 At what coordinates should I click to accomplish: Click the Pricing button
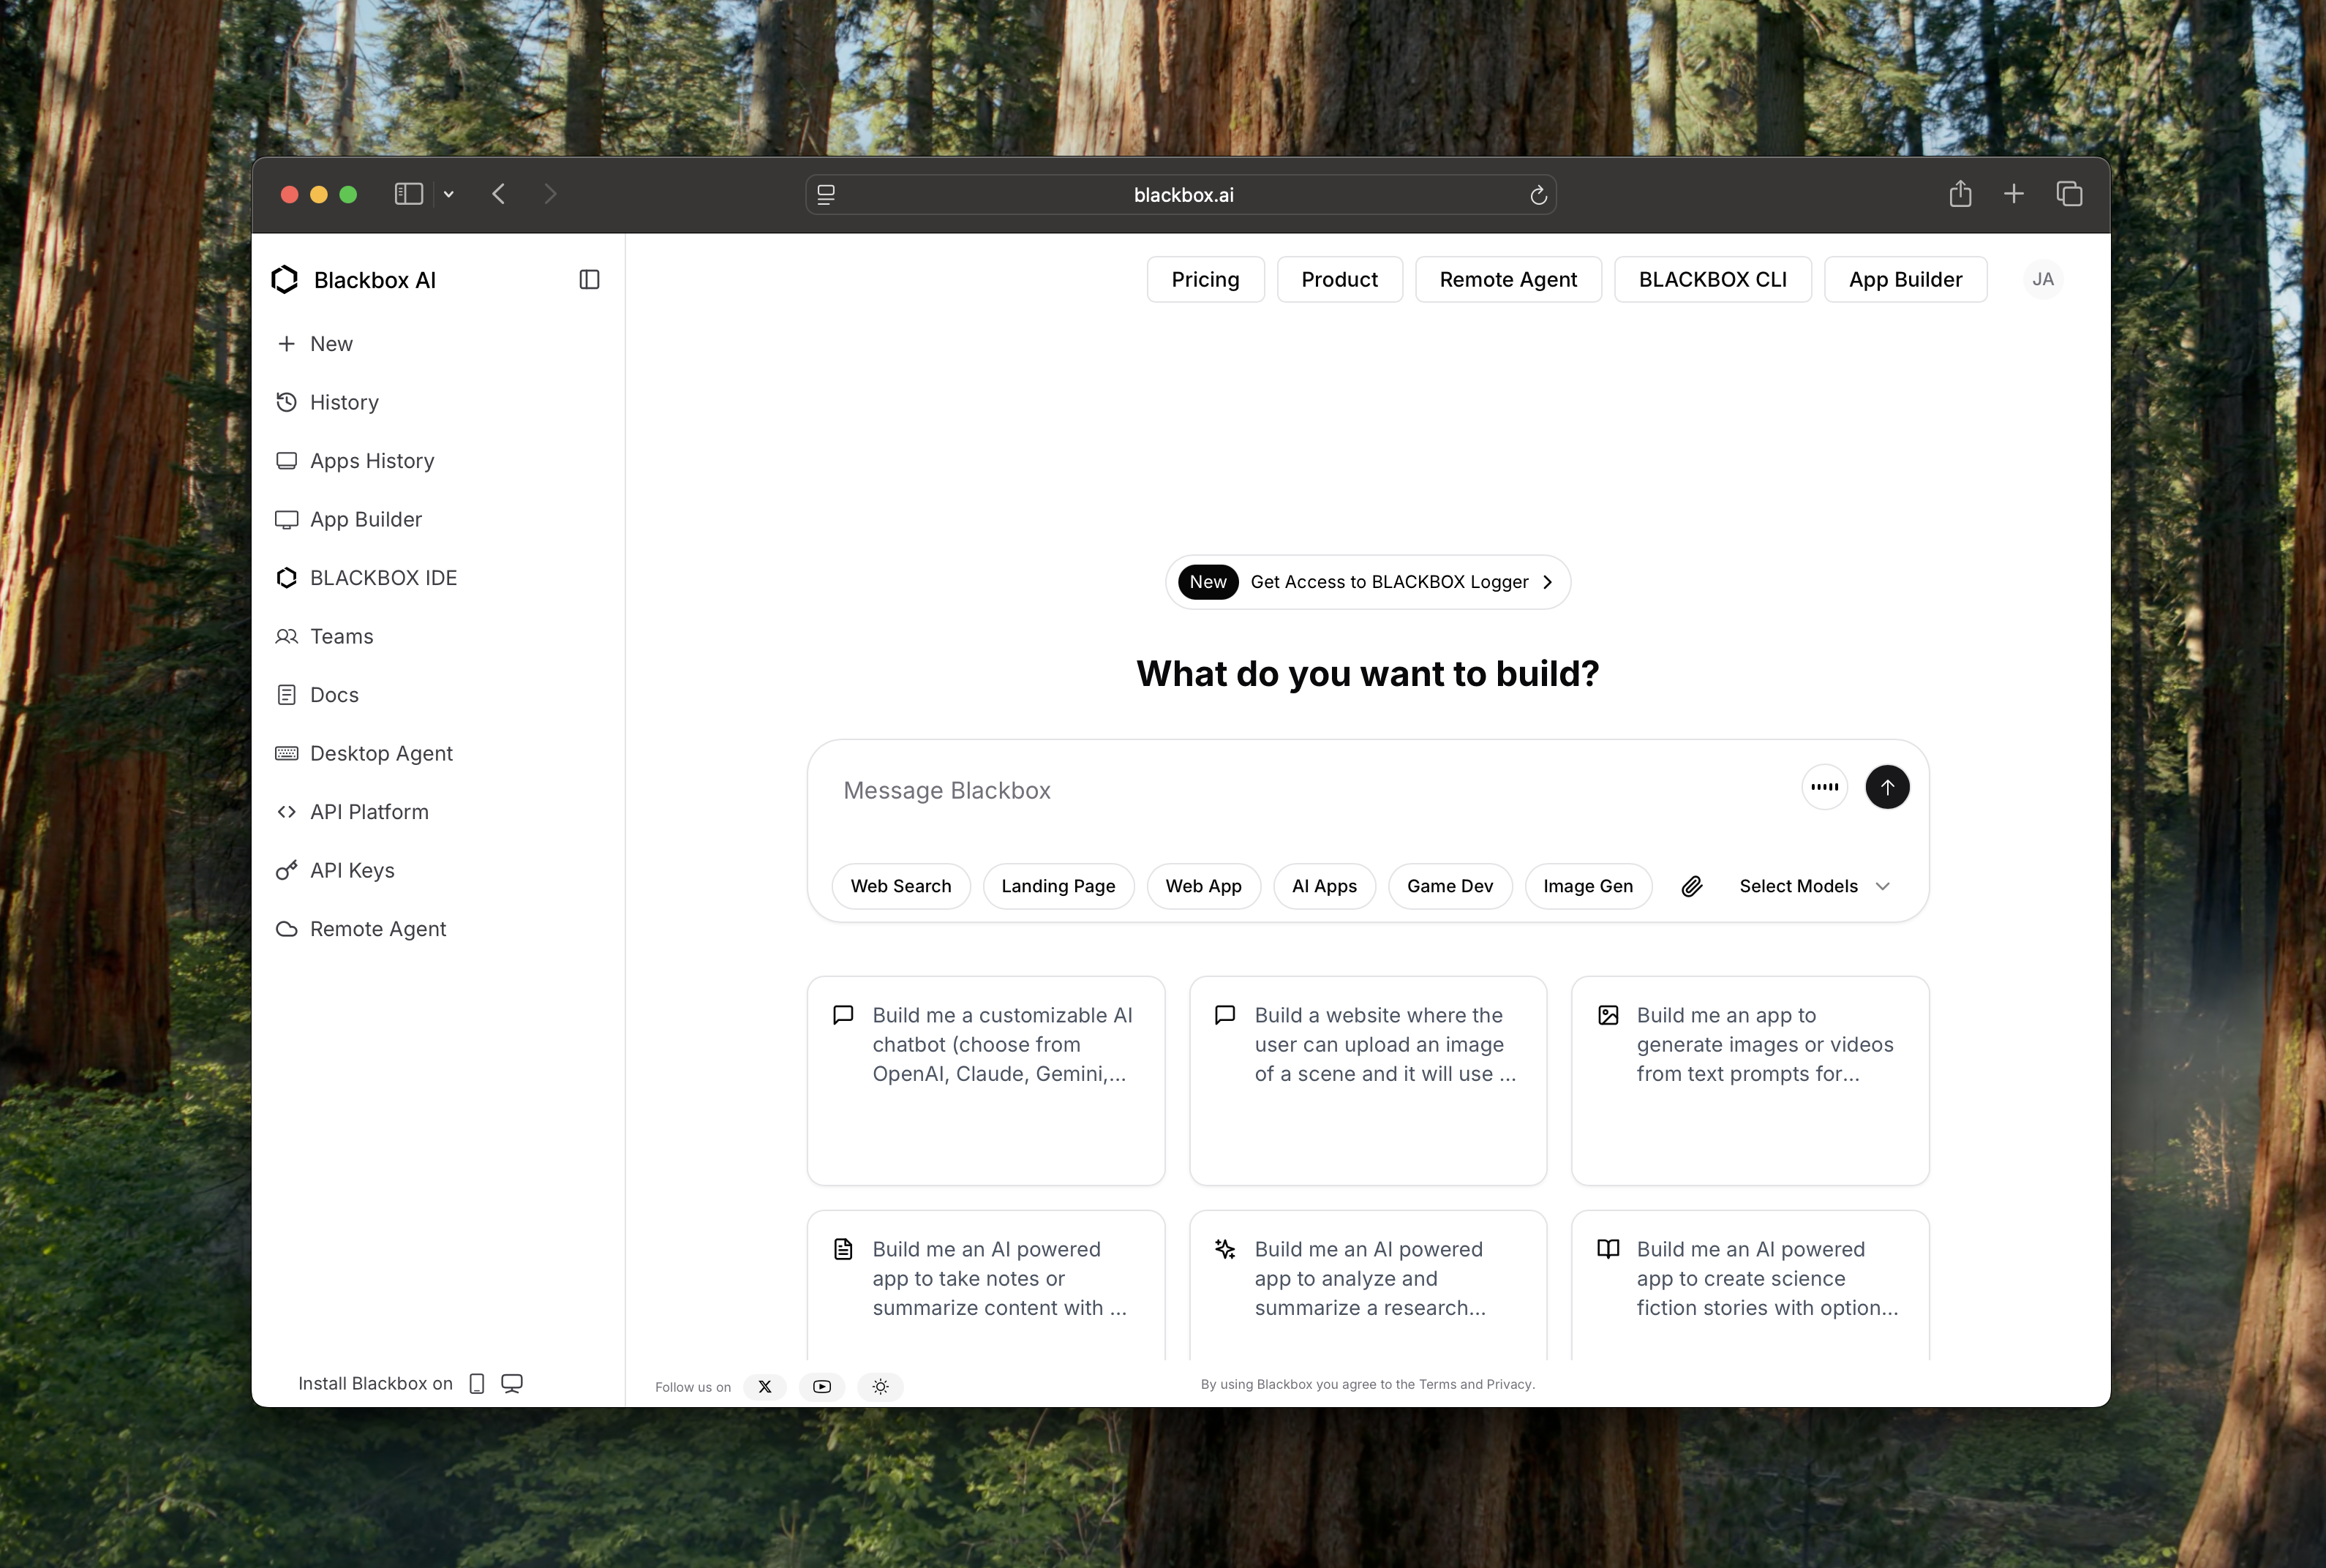pos(1205,280)
